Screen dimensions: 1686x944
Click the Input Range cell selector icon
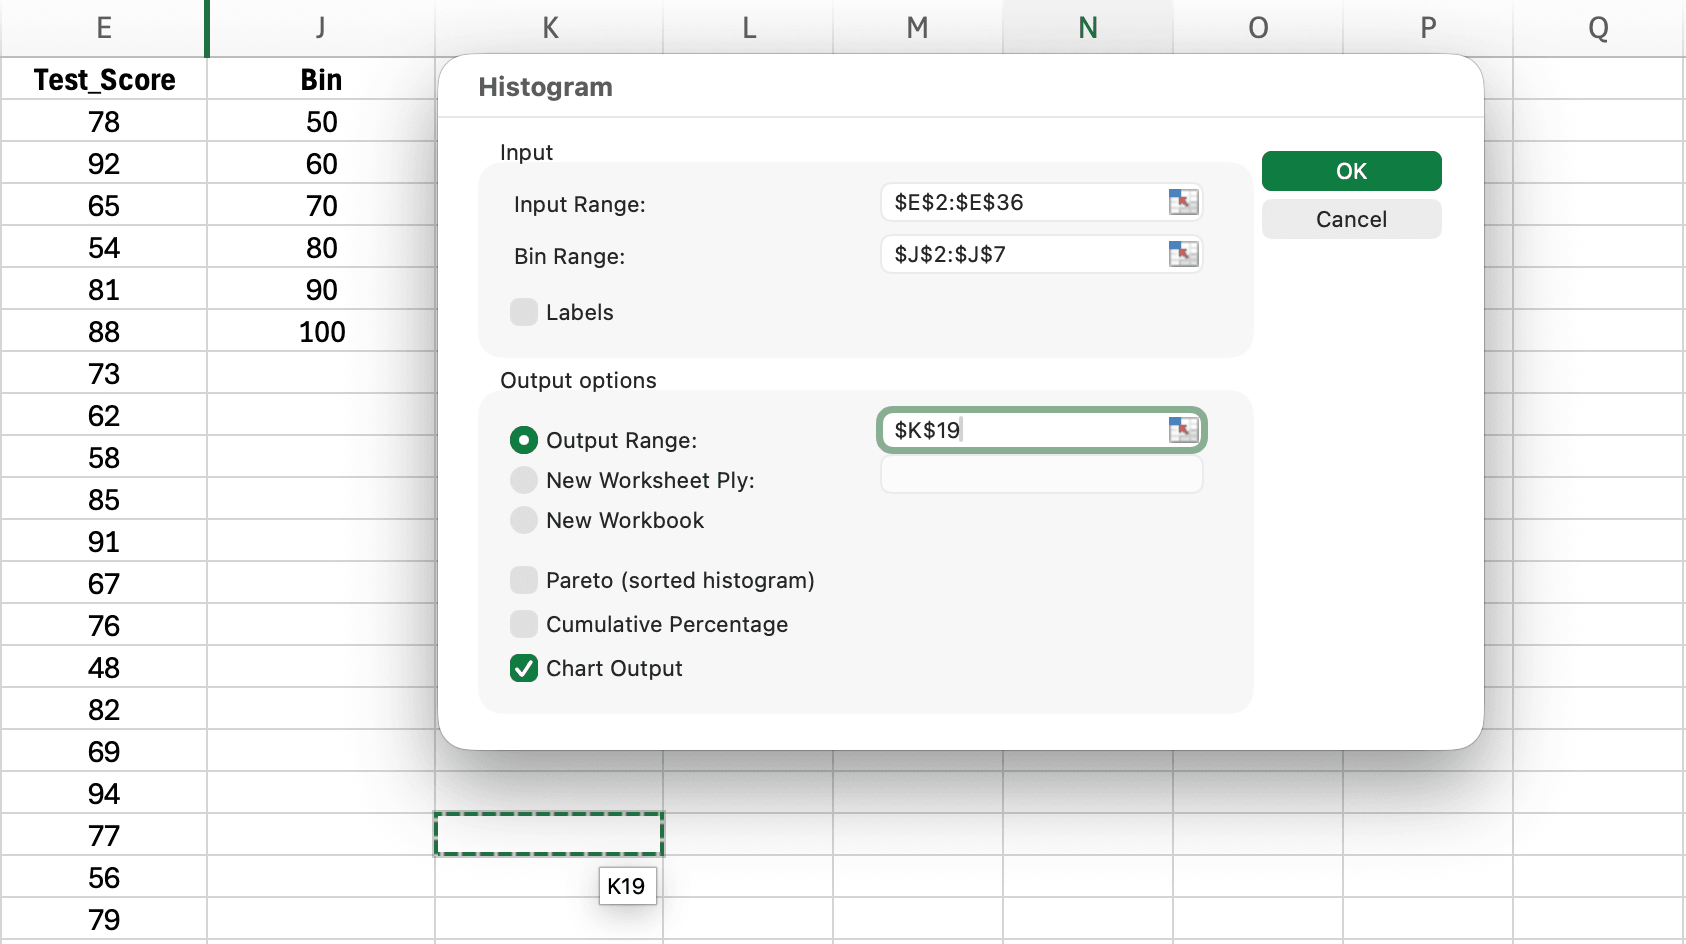pos(1184,201)
